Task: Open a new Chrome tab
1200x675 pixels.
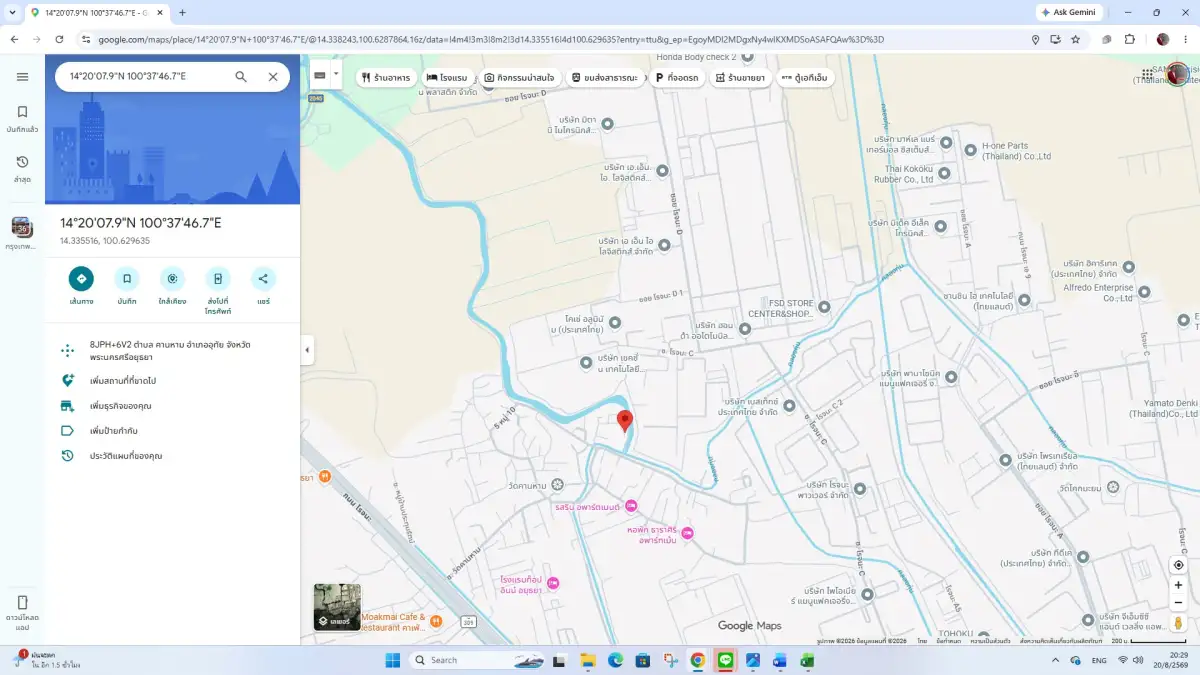Action: (x=182, y=12)
